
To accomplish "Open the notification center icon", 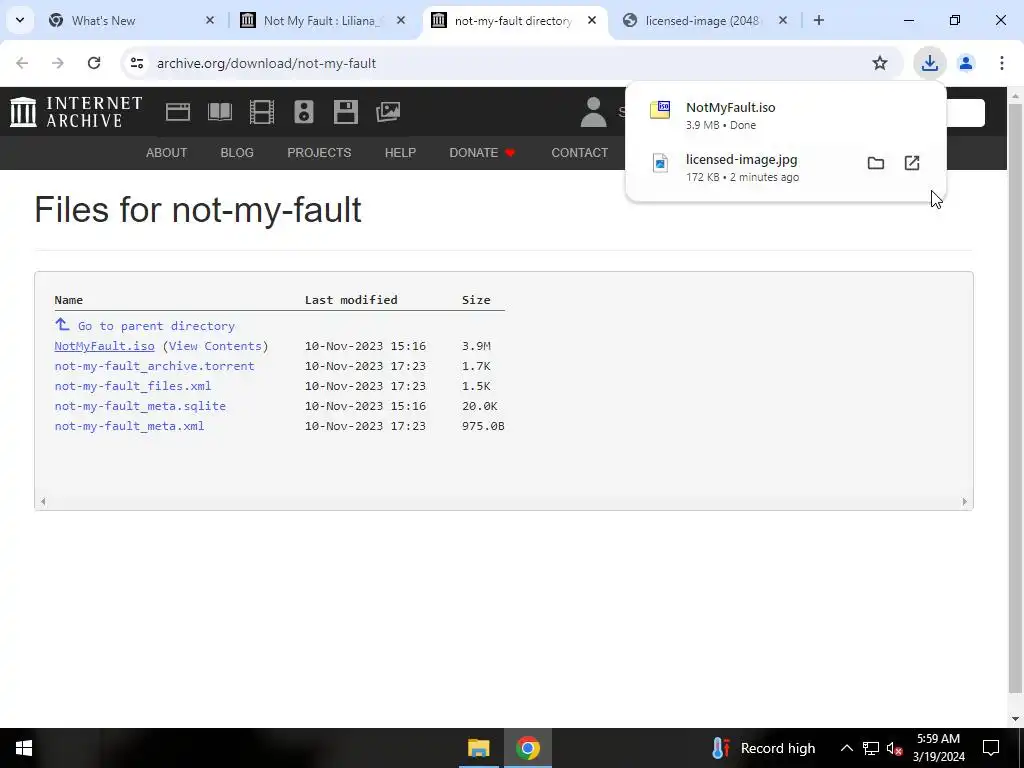I will pos(991,748).
